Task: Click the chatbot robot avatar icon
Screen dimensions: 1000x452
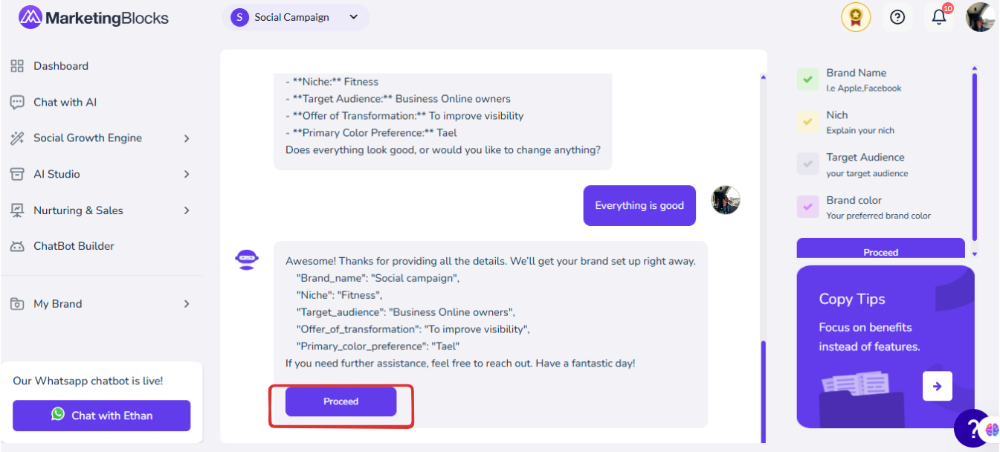Action: (x=247, y=260)
